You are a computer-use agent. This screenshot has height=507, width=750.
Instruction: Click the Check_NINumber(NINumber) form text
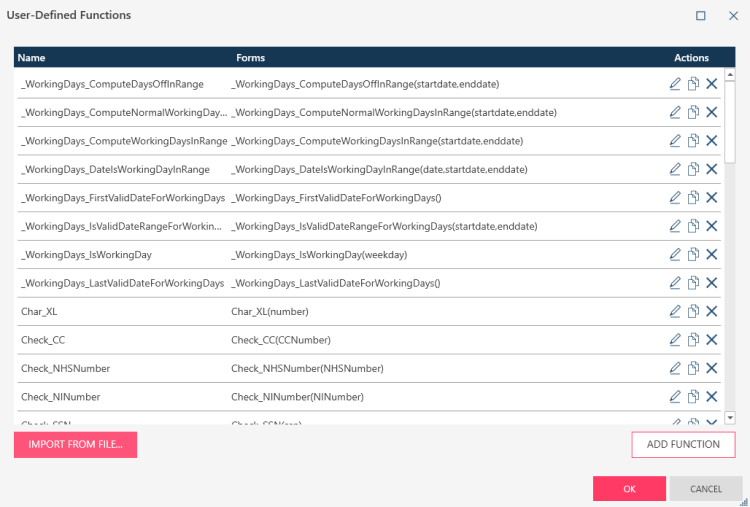298,397
